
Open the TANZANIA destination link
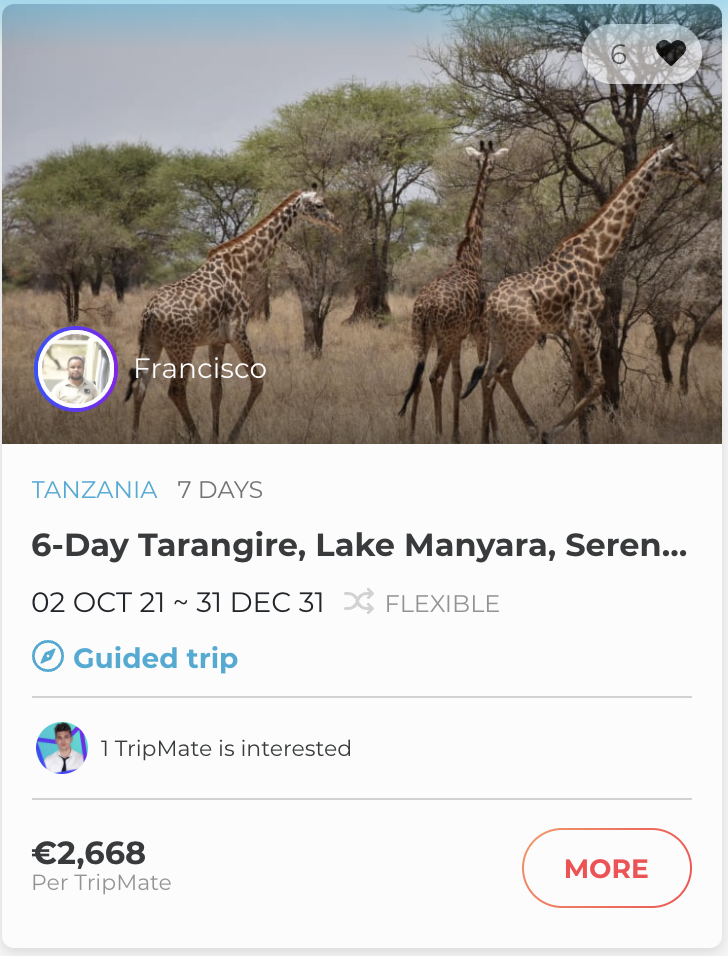(x=94, y=490)
